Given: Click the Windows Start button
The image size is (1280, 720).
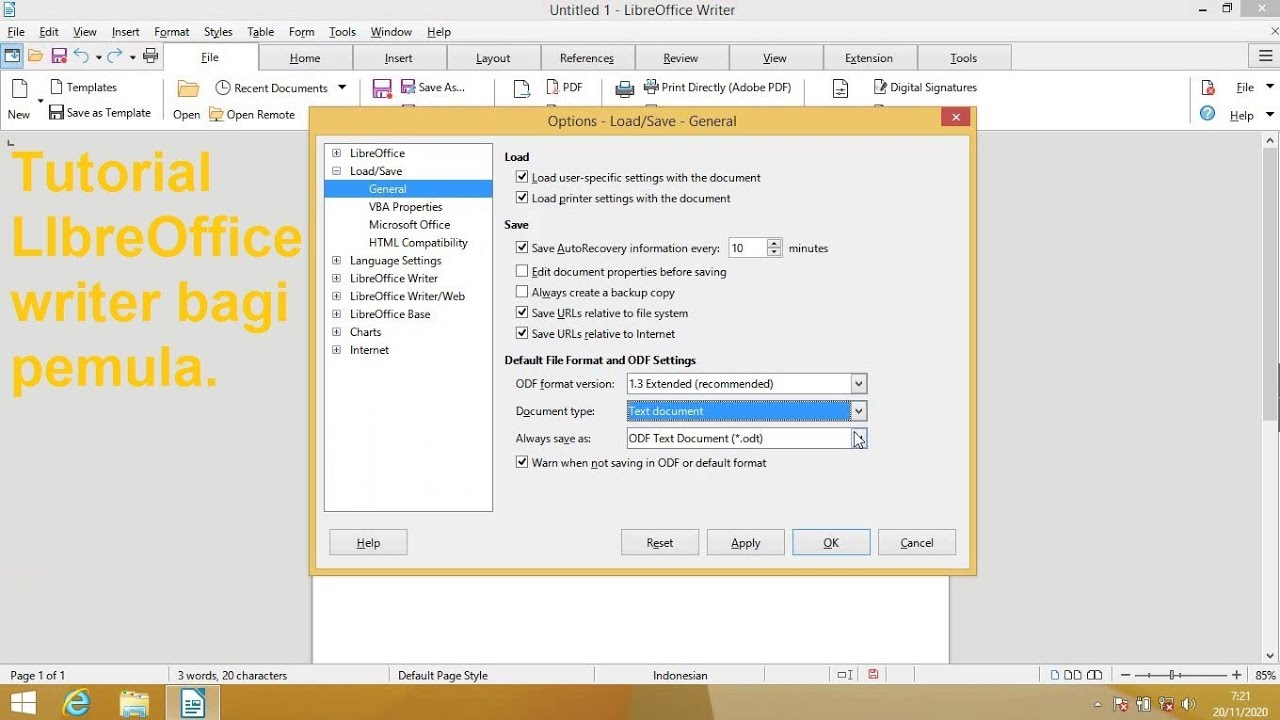Looking at the screenshot, I should (x=23, y=704).
